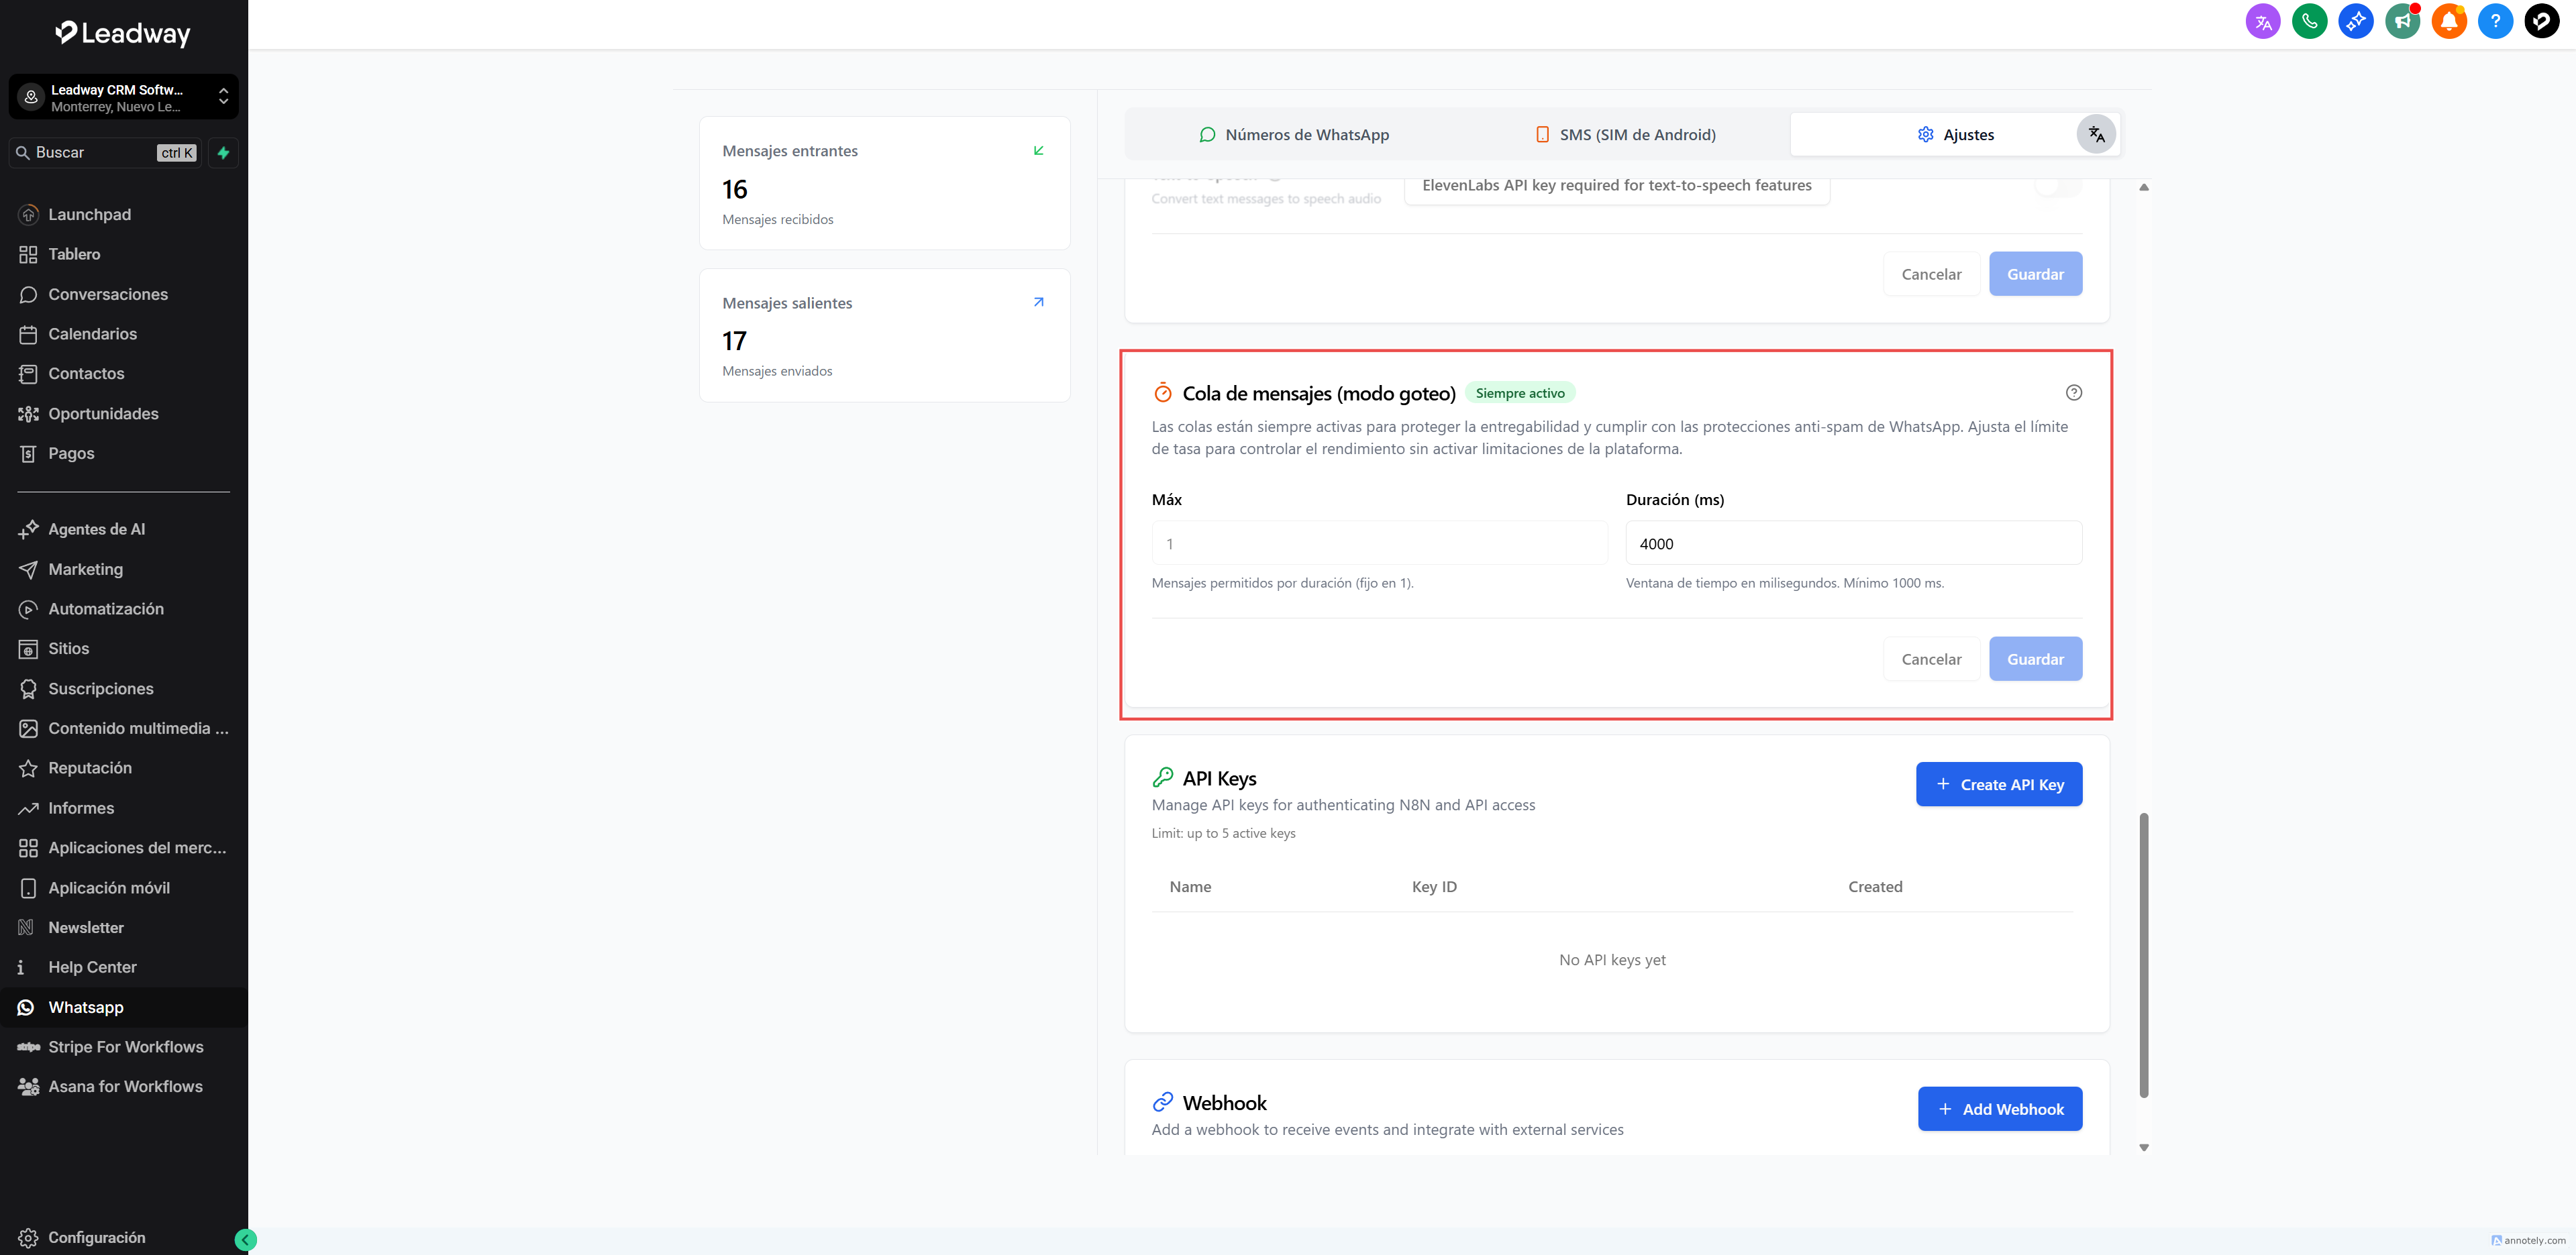
Task: Click the Duración (ms) input field
Action: [x=1853, y=544]
